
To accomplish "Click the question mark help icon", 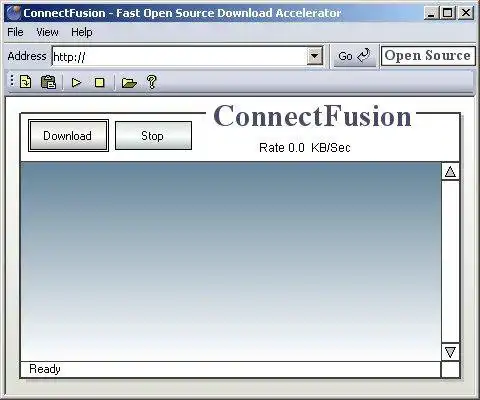I will [152, 82].
